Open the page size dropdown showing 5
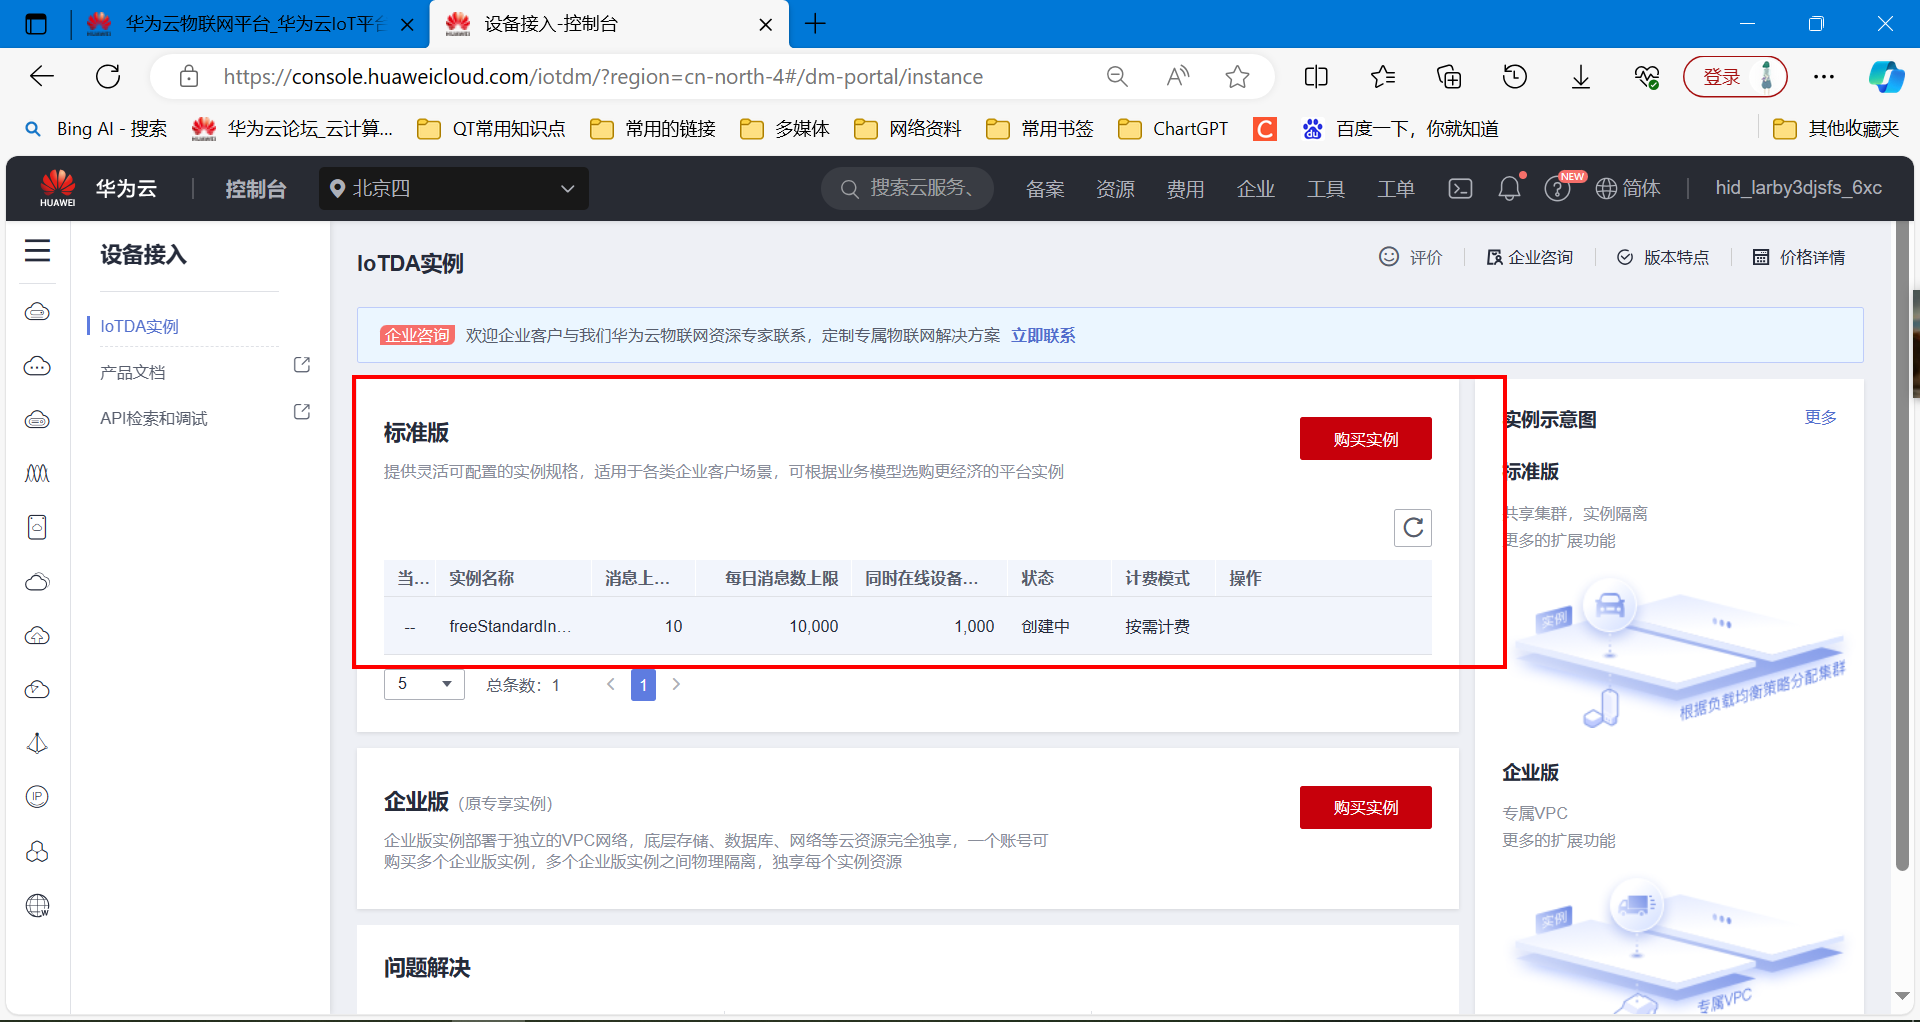 coord(424,684)
